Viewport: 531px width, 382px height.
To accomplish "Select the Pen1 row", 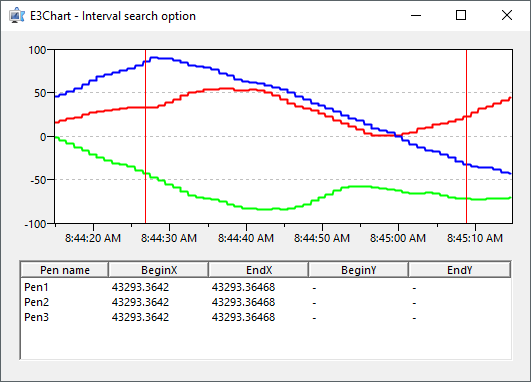I will coord(266,288).
